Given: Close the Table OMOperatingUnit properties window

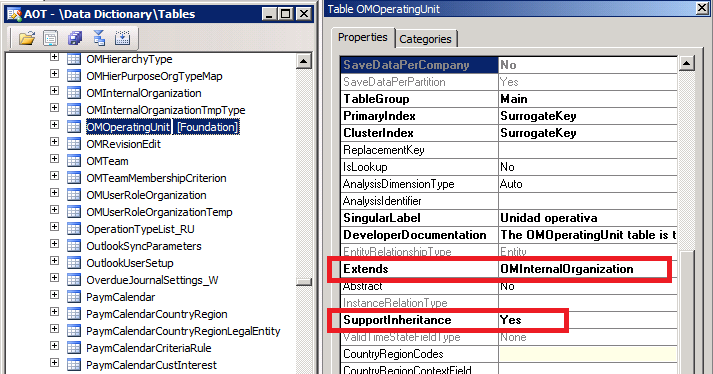Looking at the screenshot, I should click(x=703, y=8).
